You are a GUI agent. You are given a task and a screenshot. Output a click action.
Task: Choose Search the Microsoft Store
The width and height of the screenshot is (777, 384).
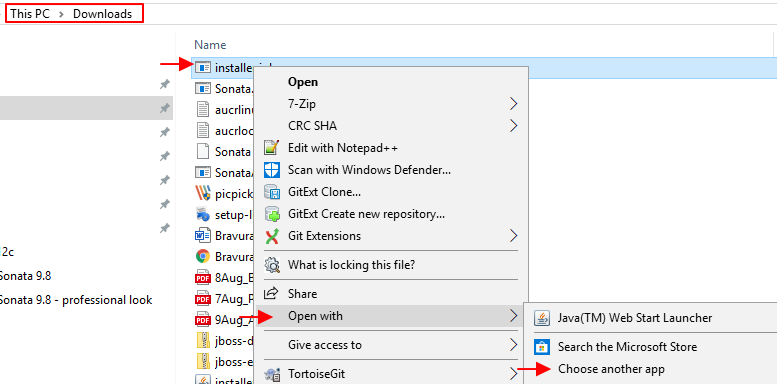click(x=627, y=347)
